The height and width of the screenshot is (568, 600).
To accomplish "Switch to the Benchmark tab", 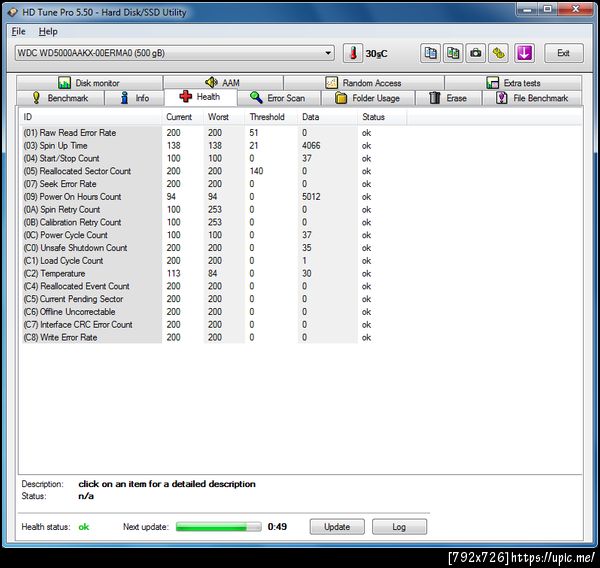I will tap(60, 98).
